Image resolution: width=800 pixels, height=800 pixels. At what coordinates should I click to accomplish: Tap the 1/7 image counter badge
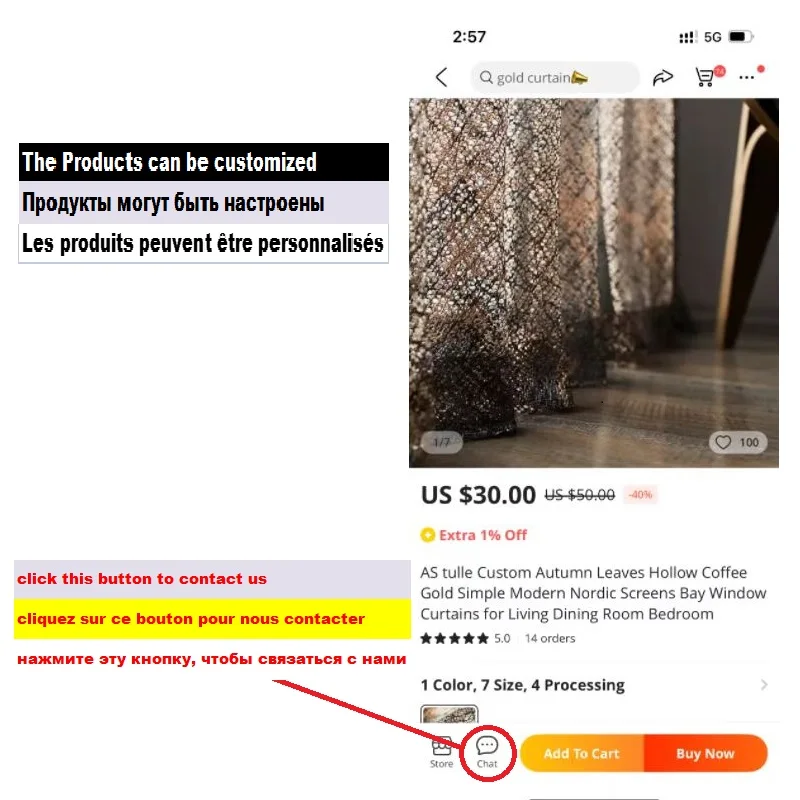pos(442,442)
